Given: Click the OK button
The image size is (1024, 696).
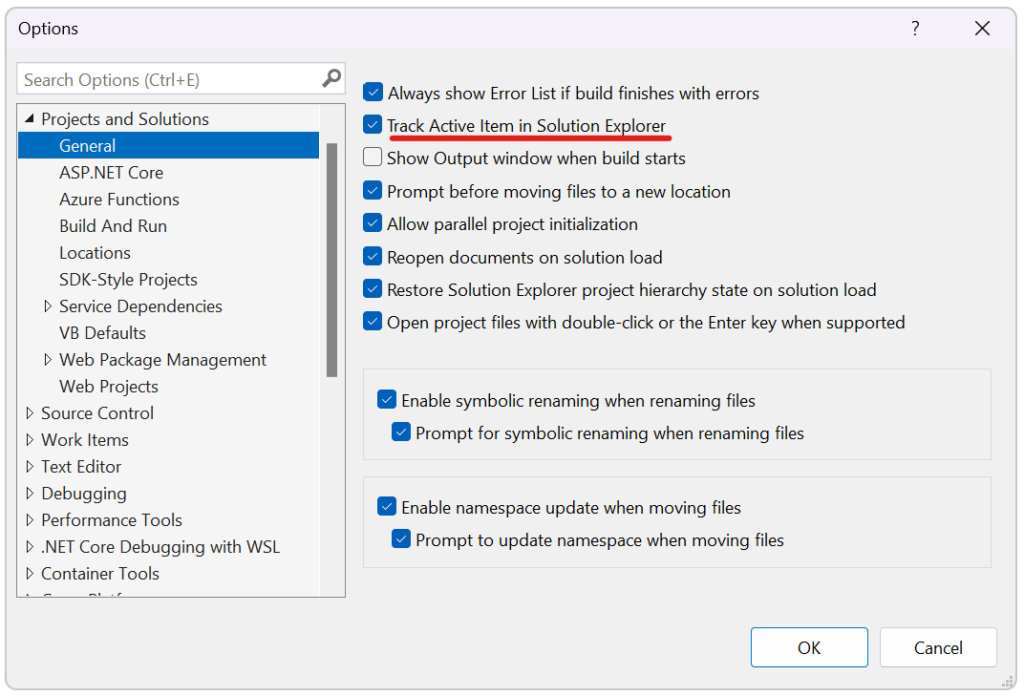Looking at the screenshot, I should point(809,647).
